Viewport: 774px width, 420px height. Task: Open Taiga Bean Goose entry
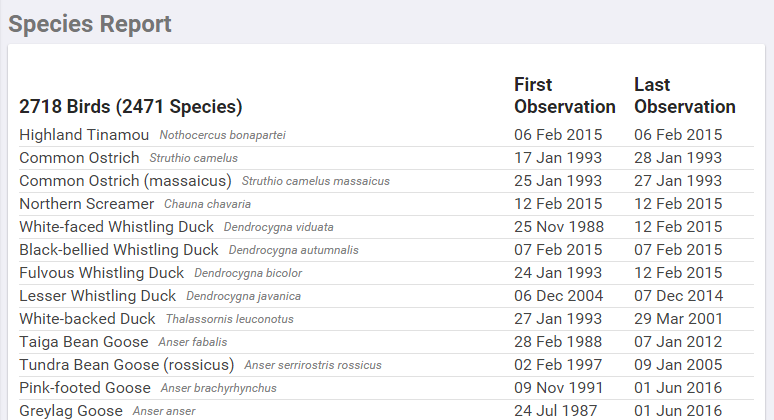[83, 342]
